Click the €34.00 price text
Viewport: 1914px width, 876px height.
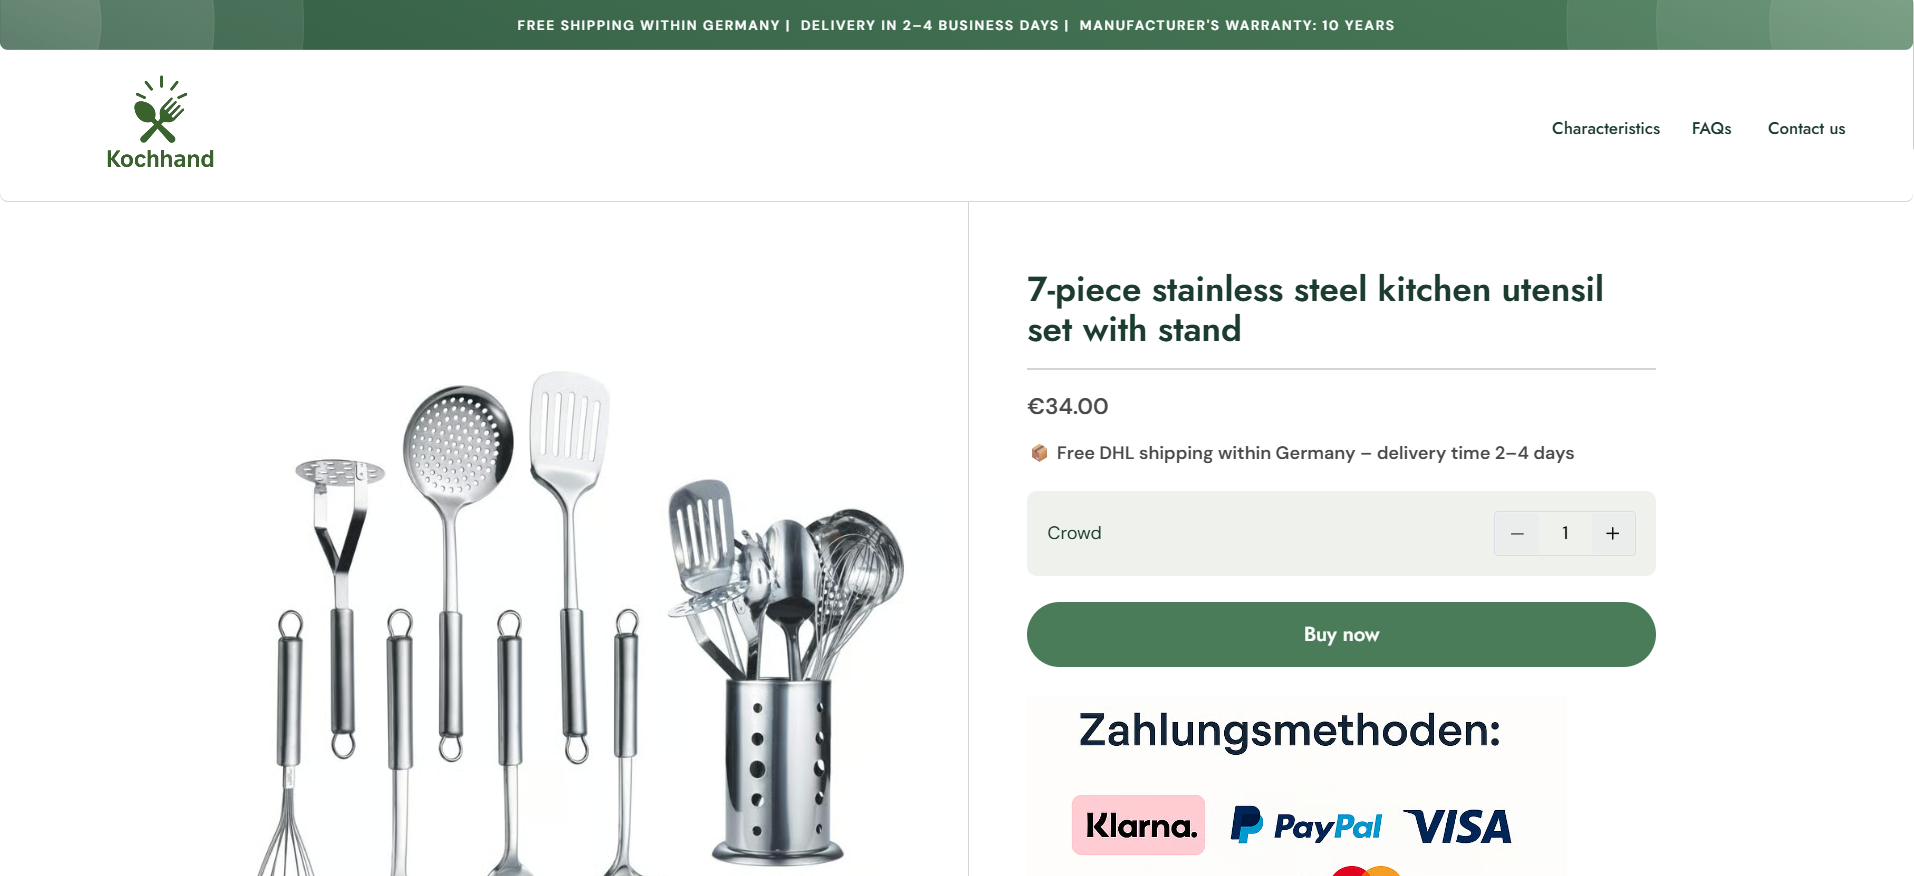click(1067, 406)
